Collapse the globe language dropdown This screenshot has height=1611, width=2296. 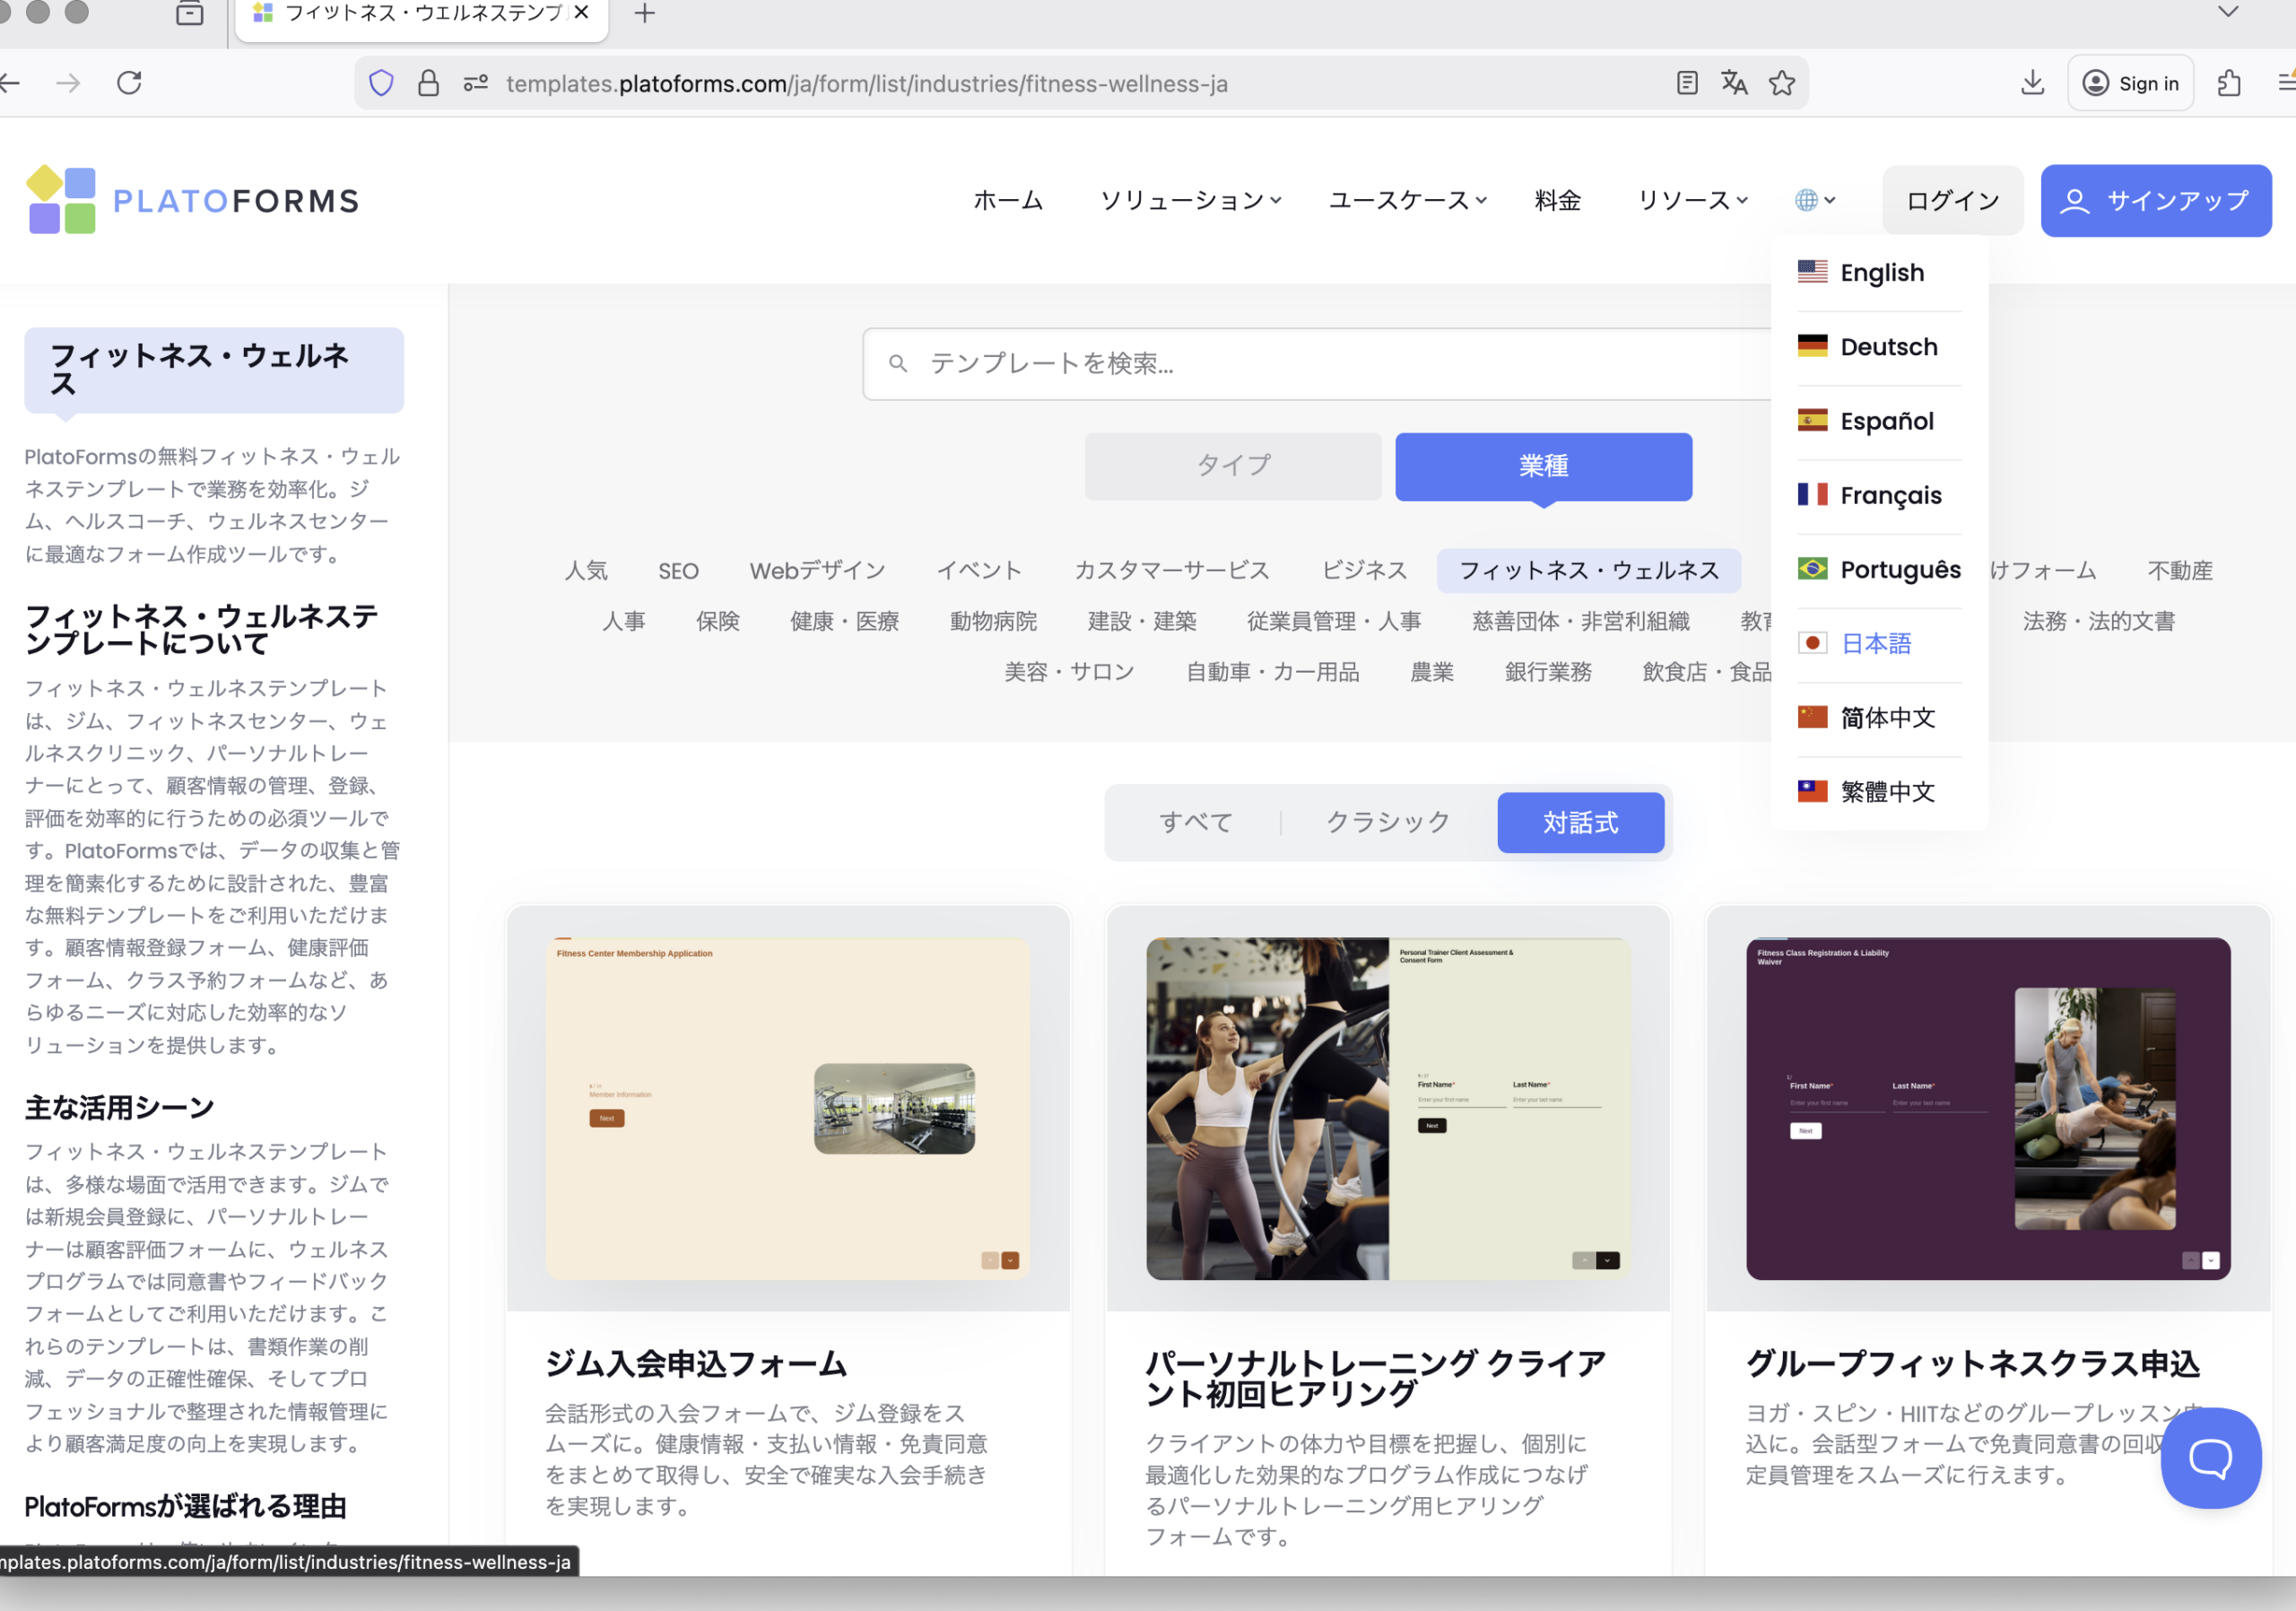(1814, 200)
